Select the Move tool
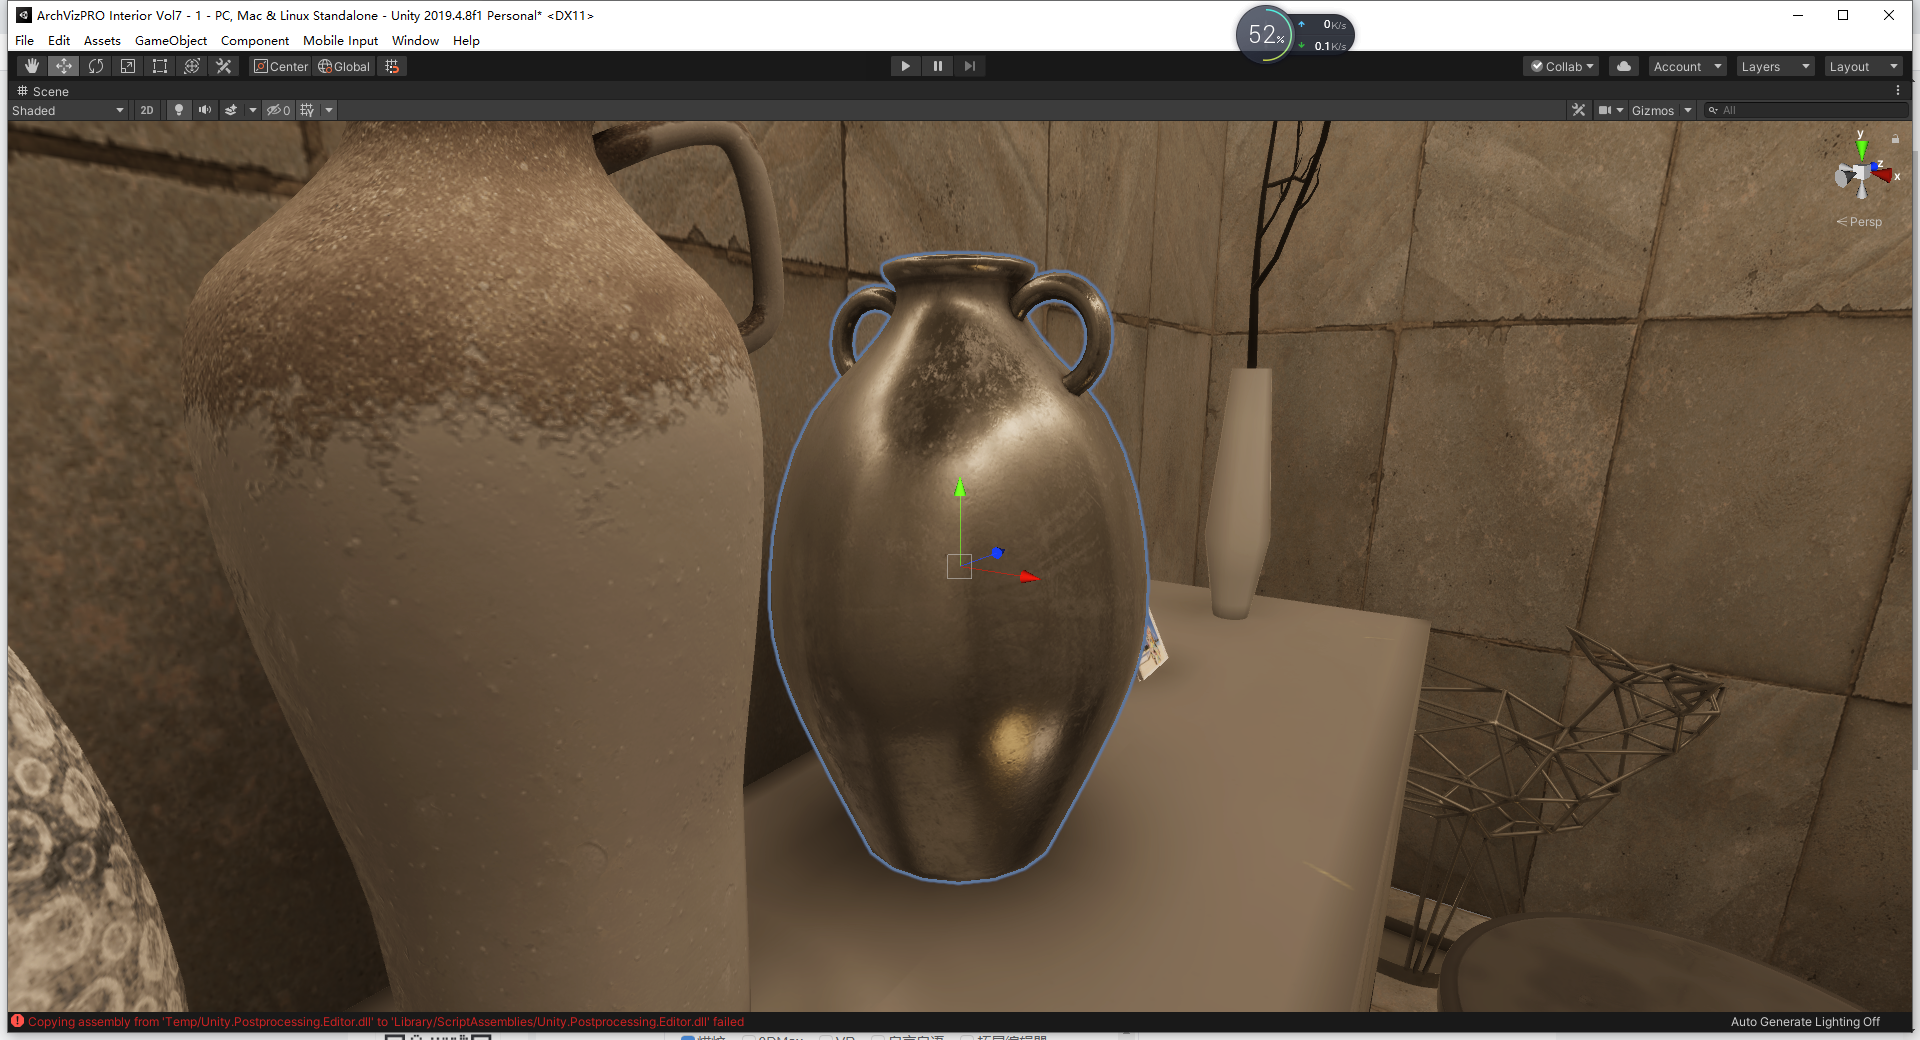1920x1040 pixels. [64, 66]
